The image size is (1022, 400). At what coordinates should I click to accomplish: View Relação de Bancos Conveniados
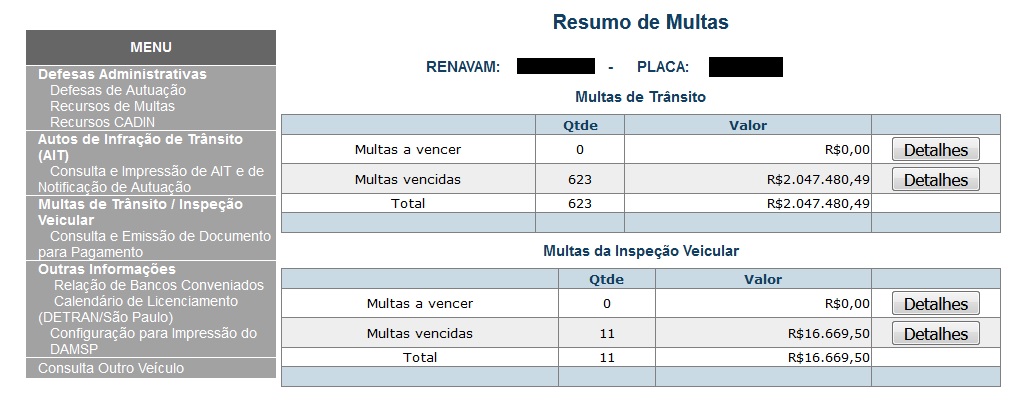pos(159,285)
